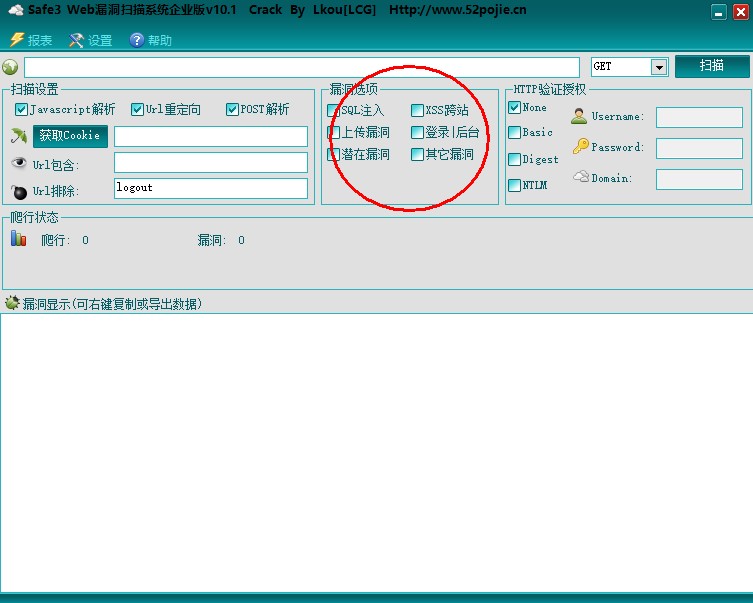Click the user avatar icon by Username
The height and width of the screenshot is (603, 753).
(x=579, y=116)
